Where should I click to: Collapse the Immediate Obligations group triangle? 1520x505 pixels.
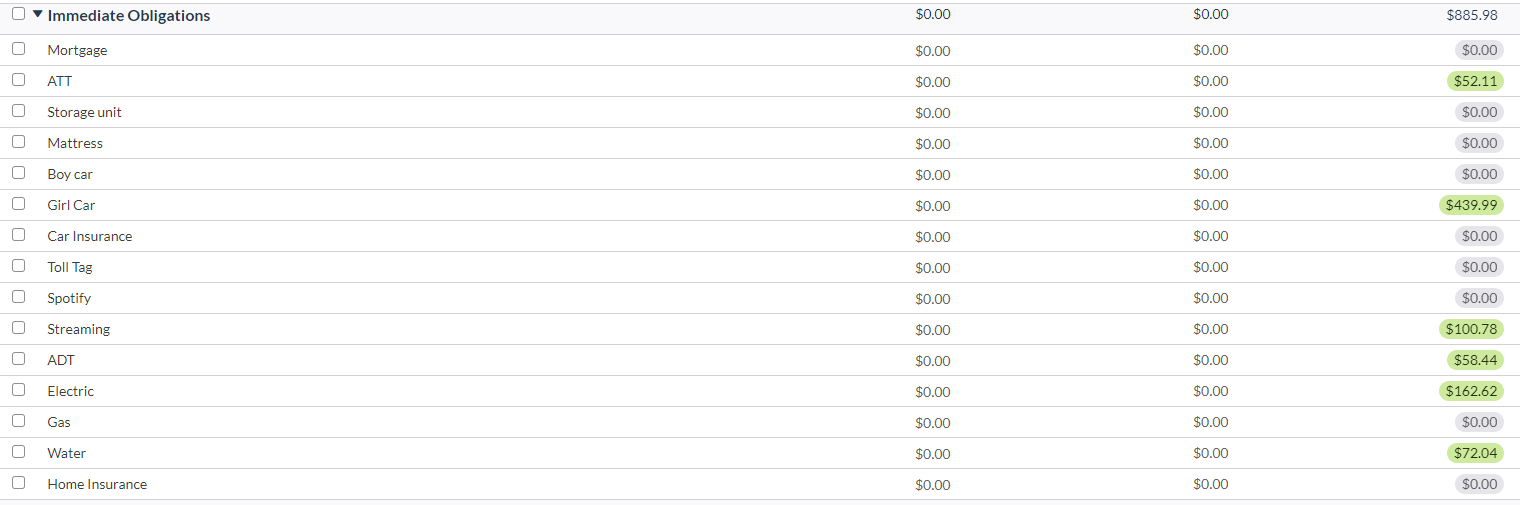point(37,15)
